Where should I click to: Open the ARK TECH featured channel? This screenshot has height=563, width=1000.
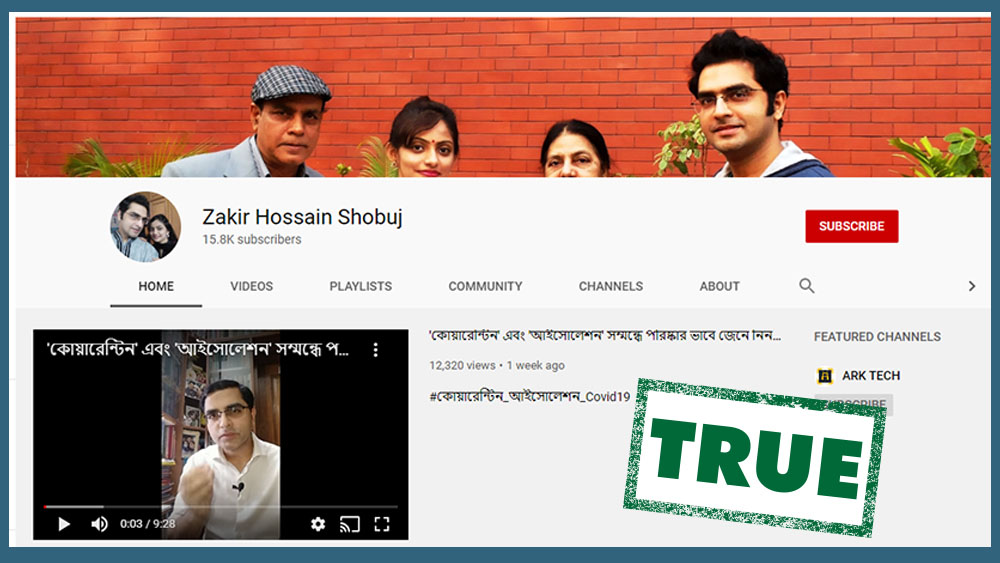point(871,376)
